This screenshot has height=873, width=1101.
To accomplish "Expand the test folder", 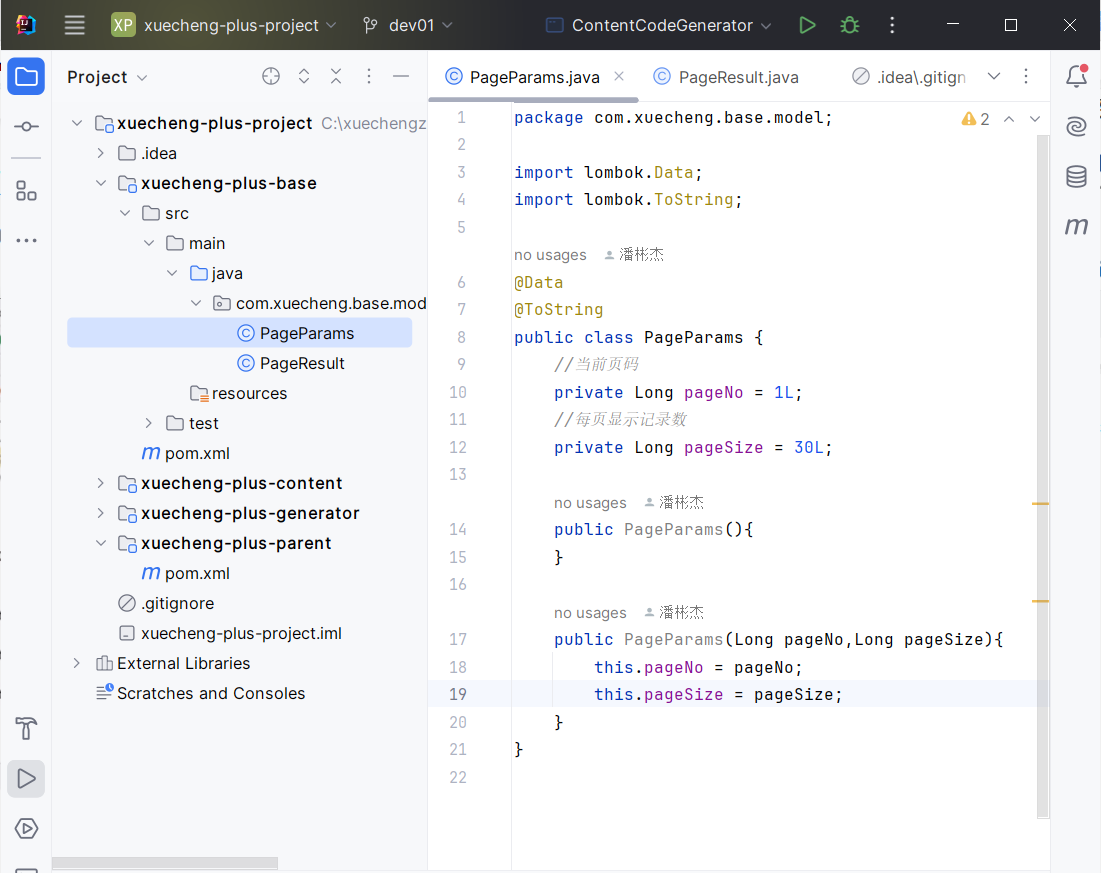I will point(149,424).
